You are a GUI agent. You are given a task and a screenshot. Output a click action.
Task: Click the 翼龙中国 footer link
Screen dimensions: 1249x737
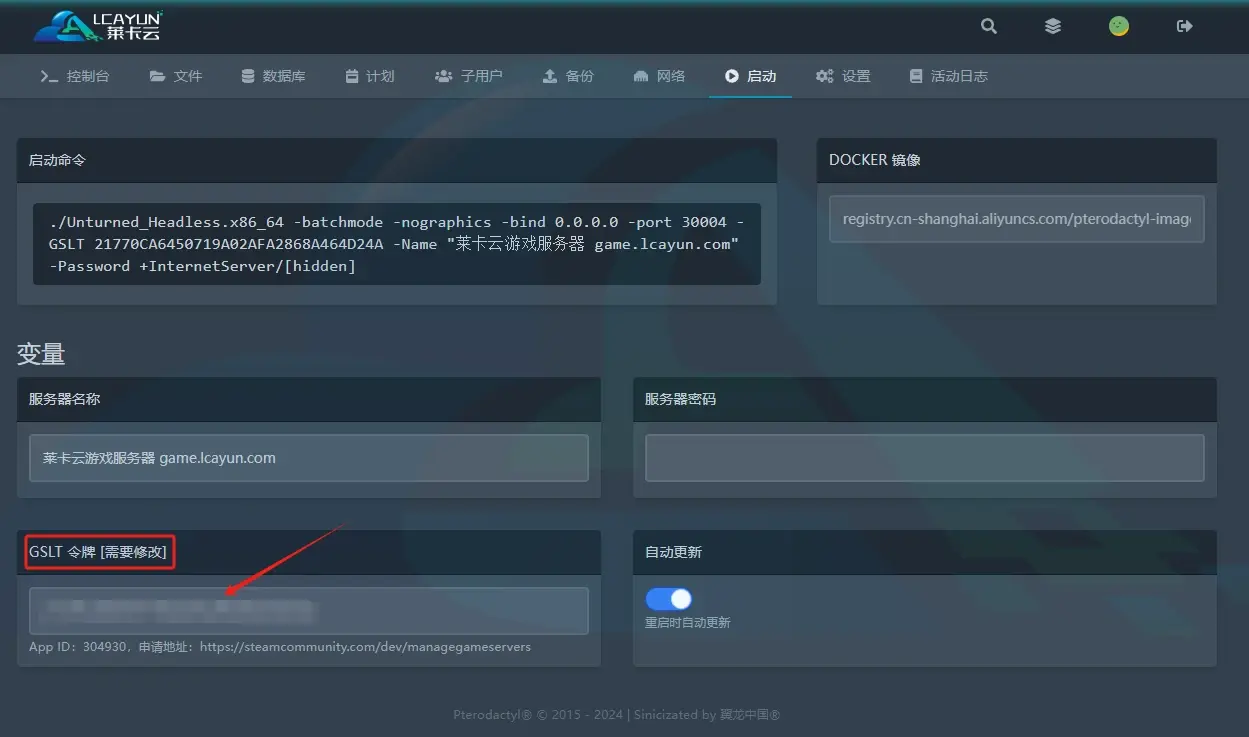point(748,715)
